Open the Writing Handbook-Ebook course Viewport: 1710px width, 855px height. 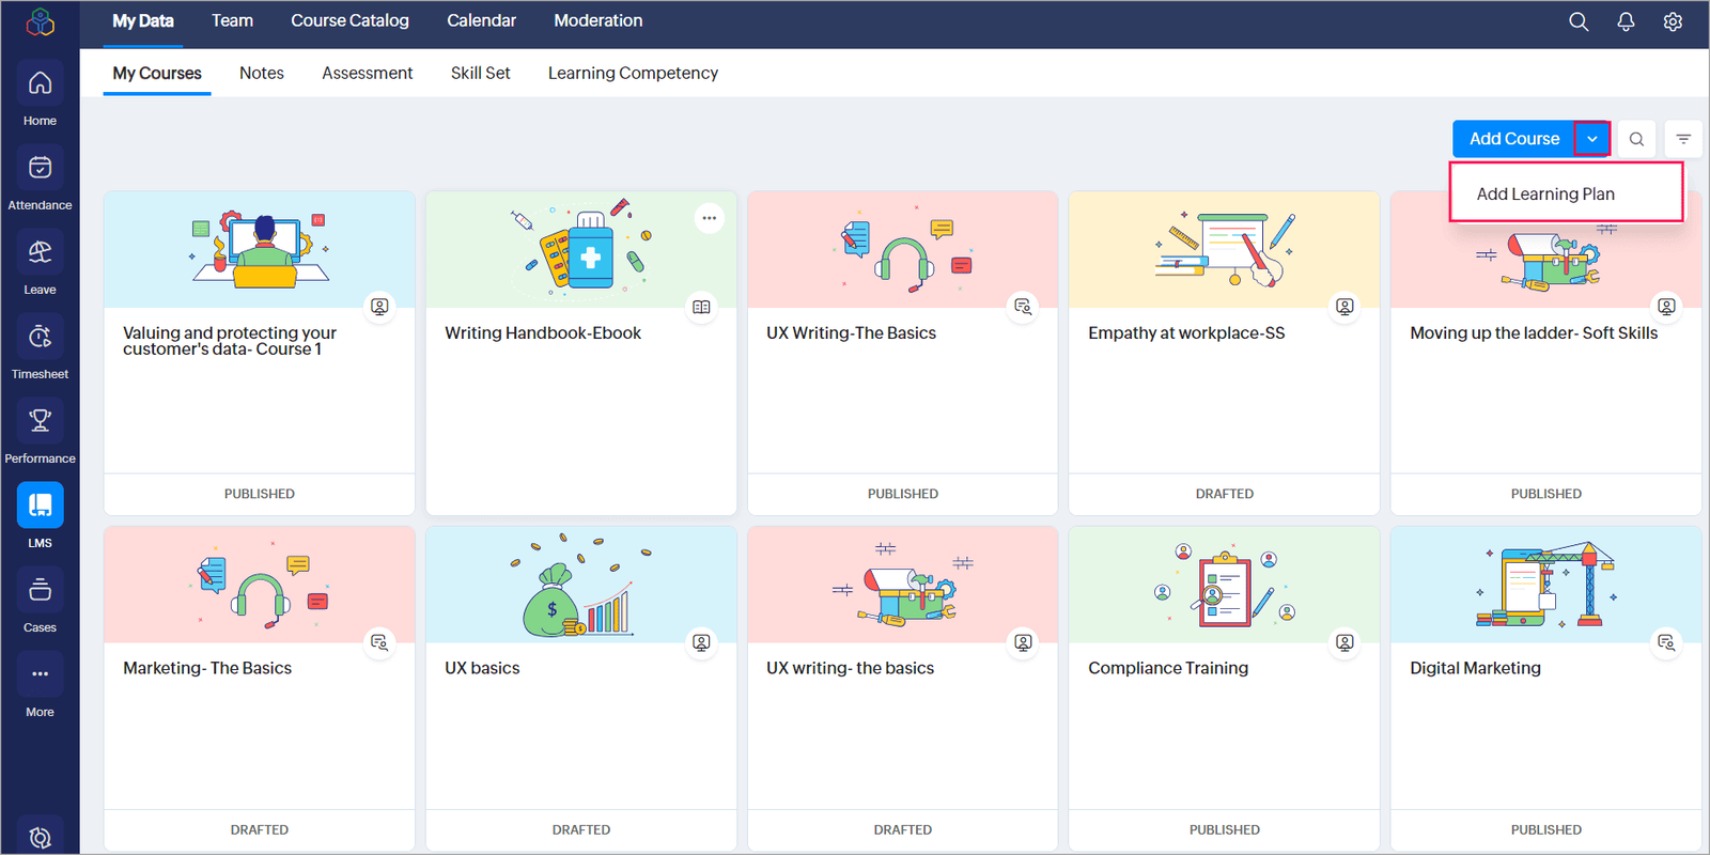[x=543, y=333]
